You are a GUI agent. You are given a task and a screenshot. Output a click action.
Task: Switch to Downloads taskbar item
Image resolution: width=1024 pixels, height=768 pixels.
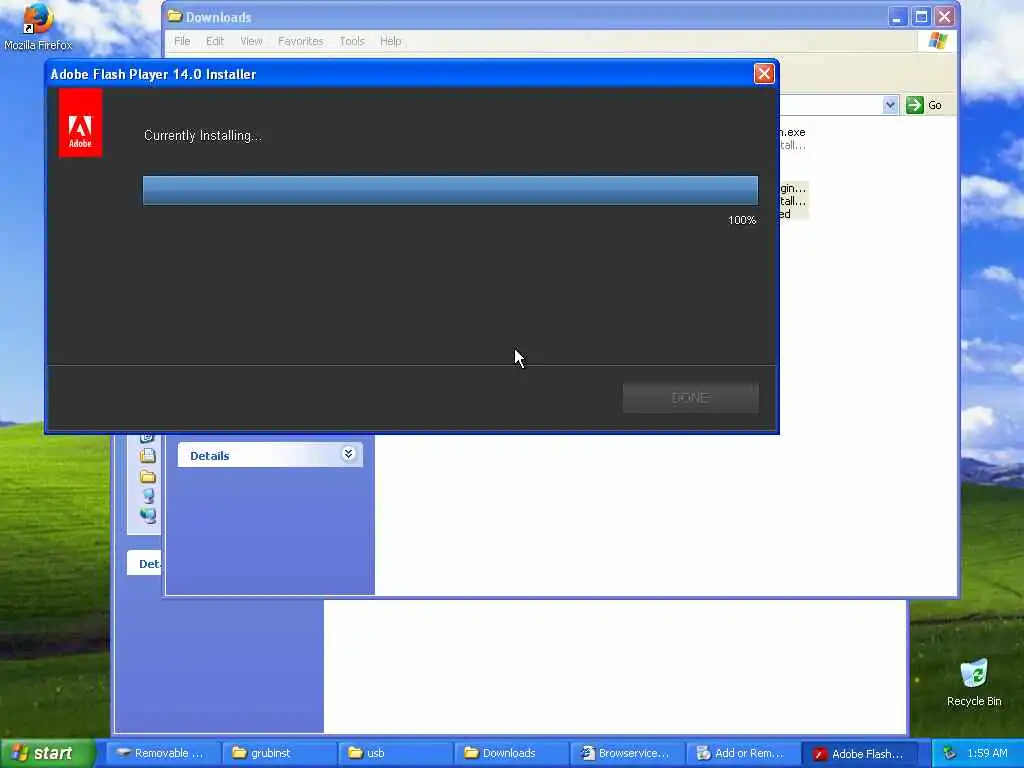click(x=511, y=753)
